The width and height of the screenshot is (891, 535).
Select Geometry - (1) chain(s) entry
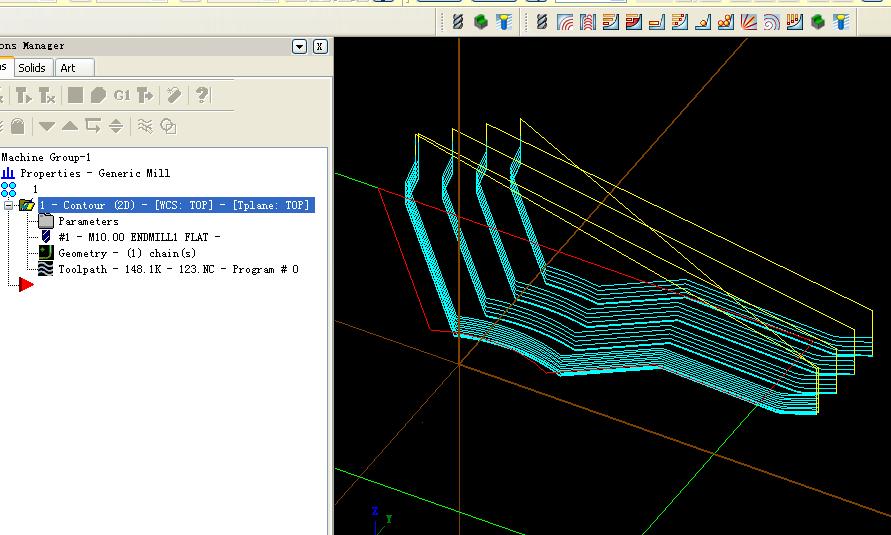pos(126,253)
